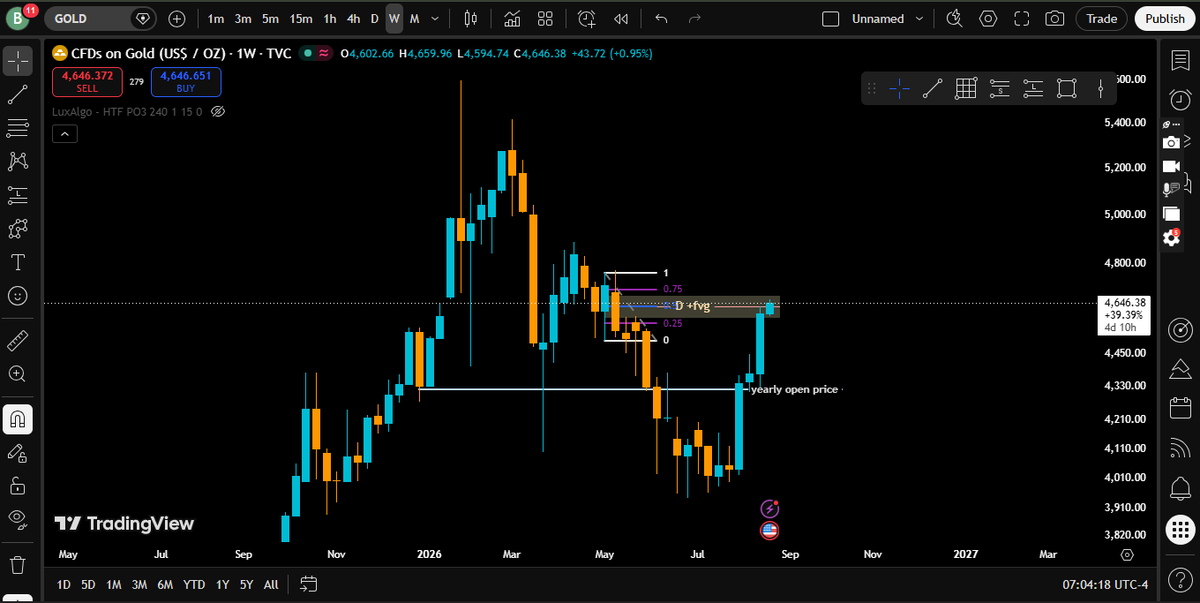1200x603 pixels.
Task: Collapse the indicator legend chevron
Action: (63, 133)
